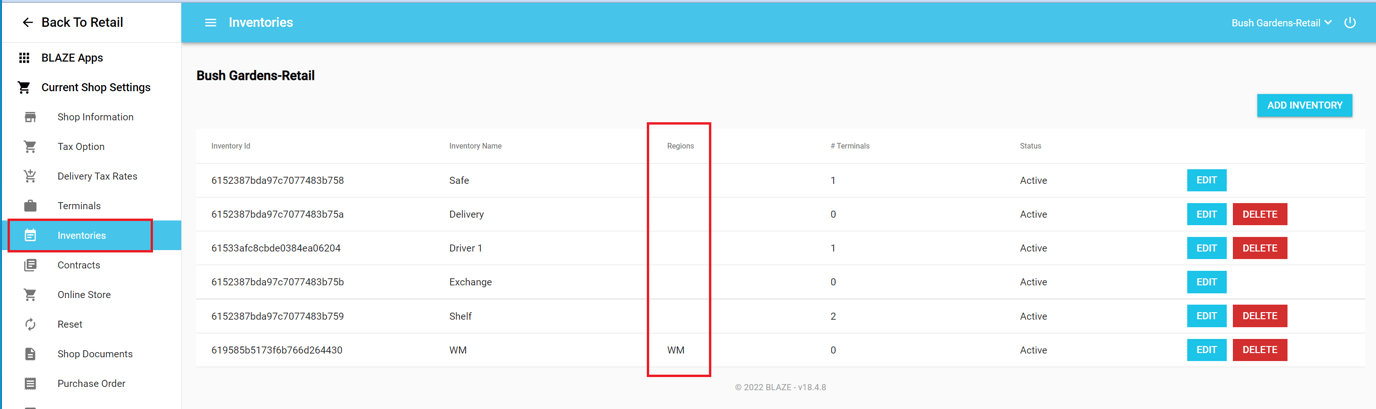Image resolution: width=1376 pixels, height=409 pixels.
Task: Click the Safe inventory name
Action: click(x=459, y=181)
